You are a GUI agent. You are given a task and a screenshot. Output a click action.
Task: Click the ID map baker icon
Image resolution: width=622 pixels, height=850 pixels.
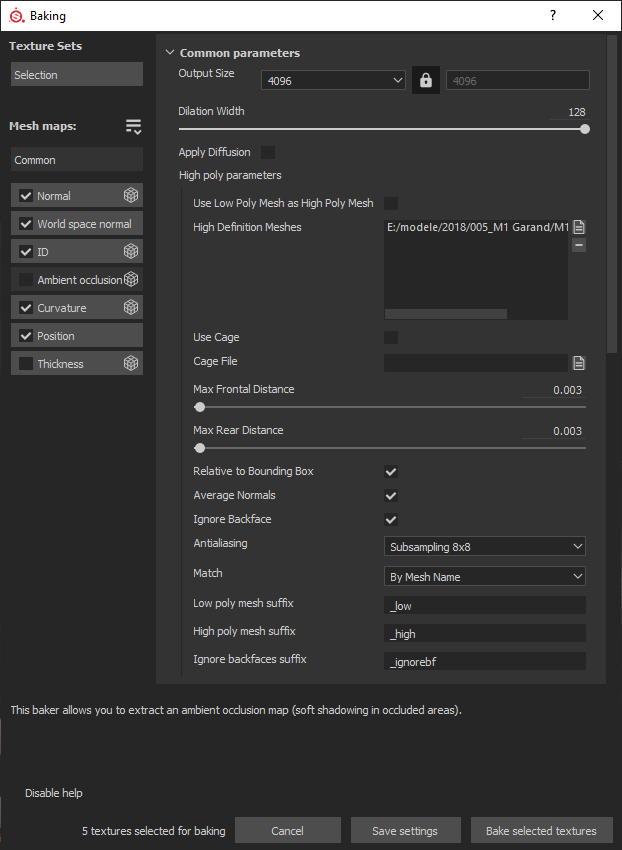[x=131, y=252]
